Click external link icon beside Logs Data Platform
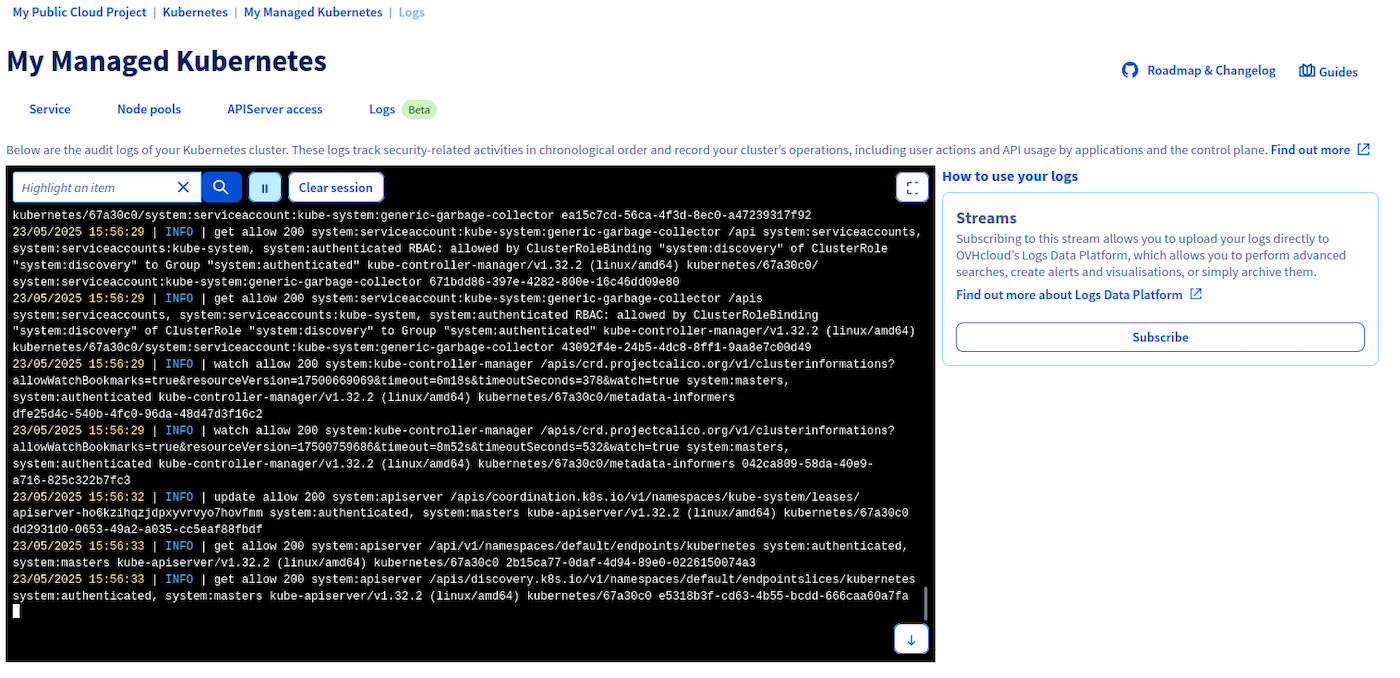 coord(1196,295)
